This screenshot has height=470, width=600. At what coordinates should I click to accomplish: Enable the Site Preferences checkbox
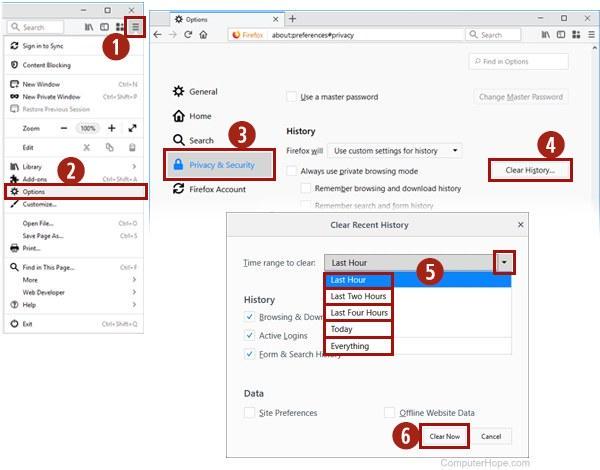(249, 413)
